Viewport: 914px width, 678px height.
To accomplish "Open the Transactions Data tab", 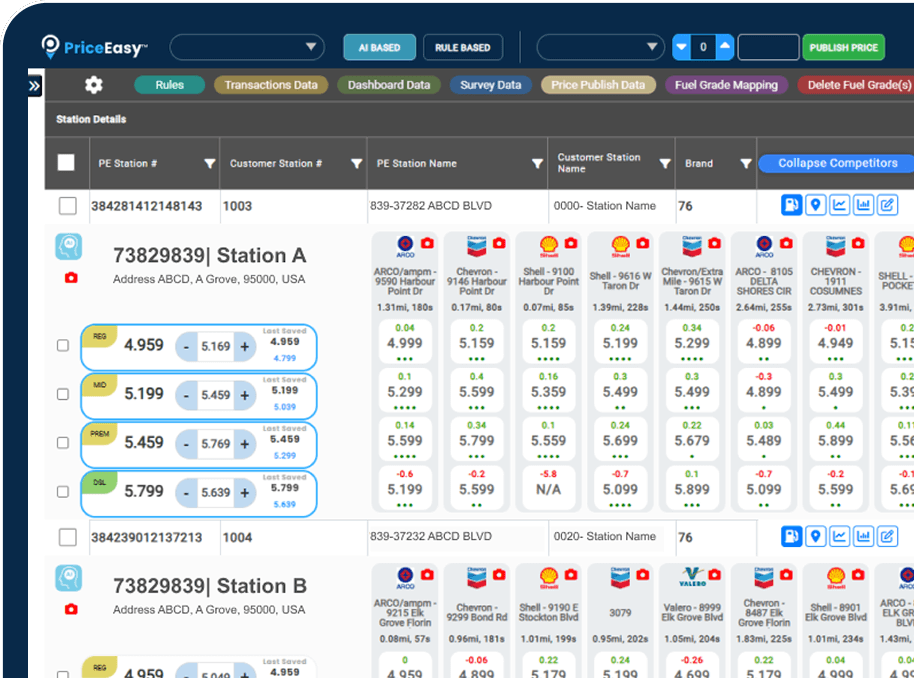I will 271,85.
